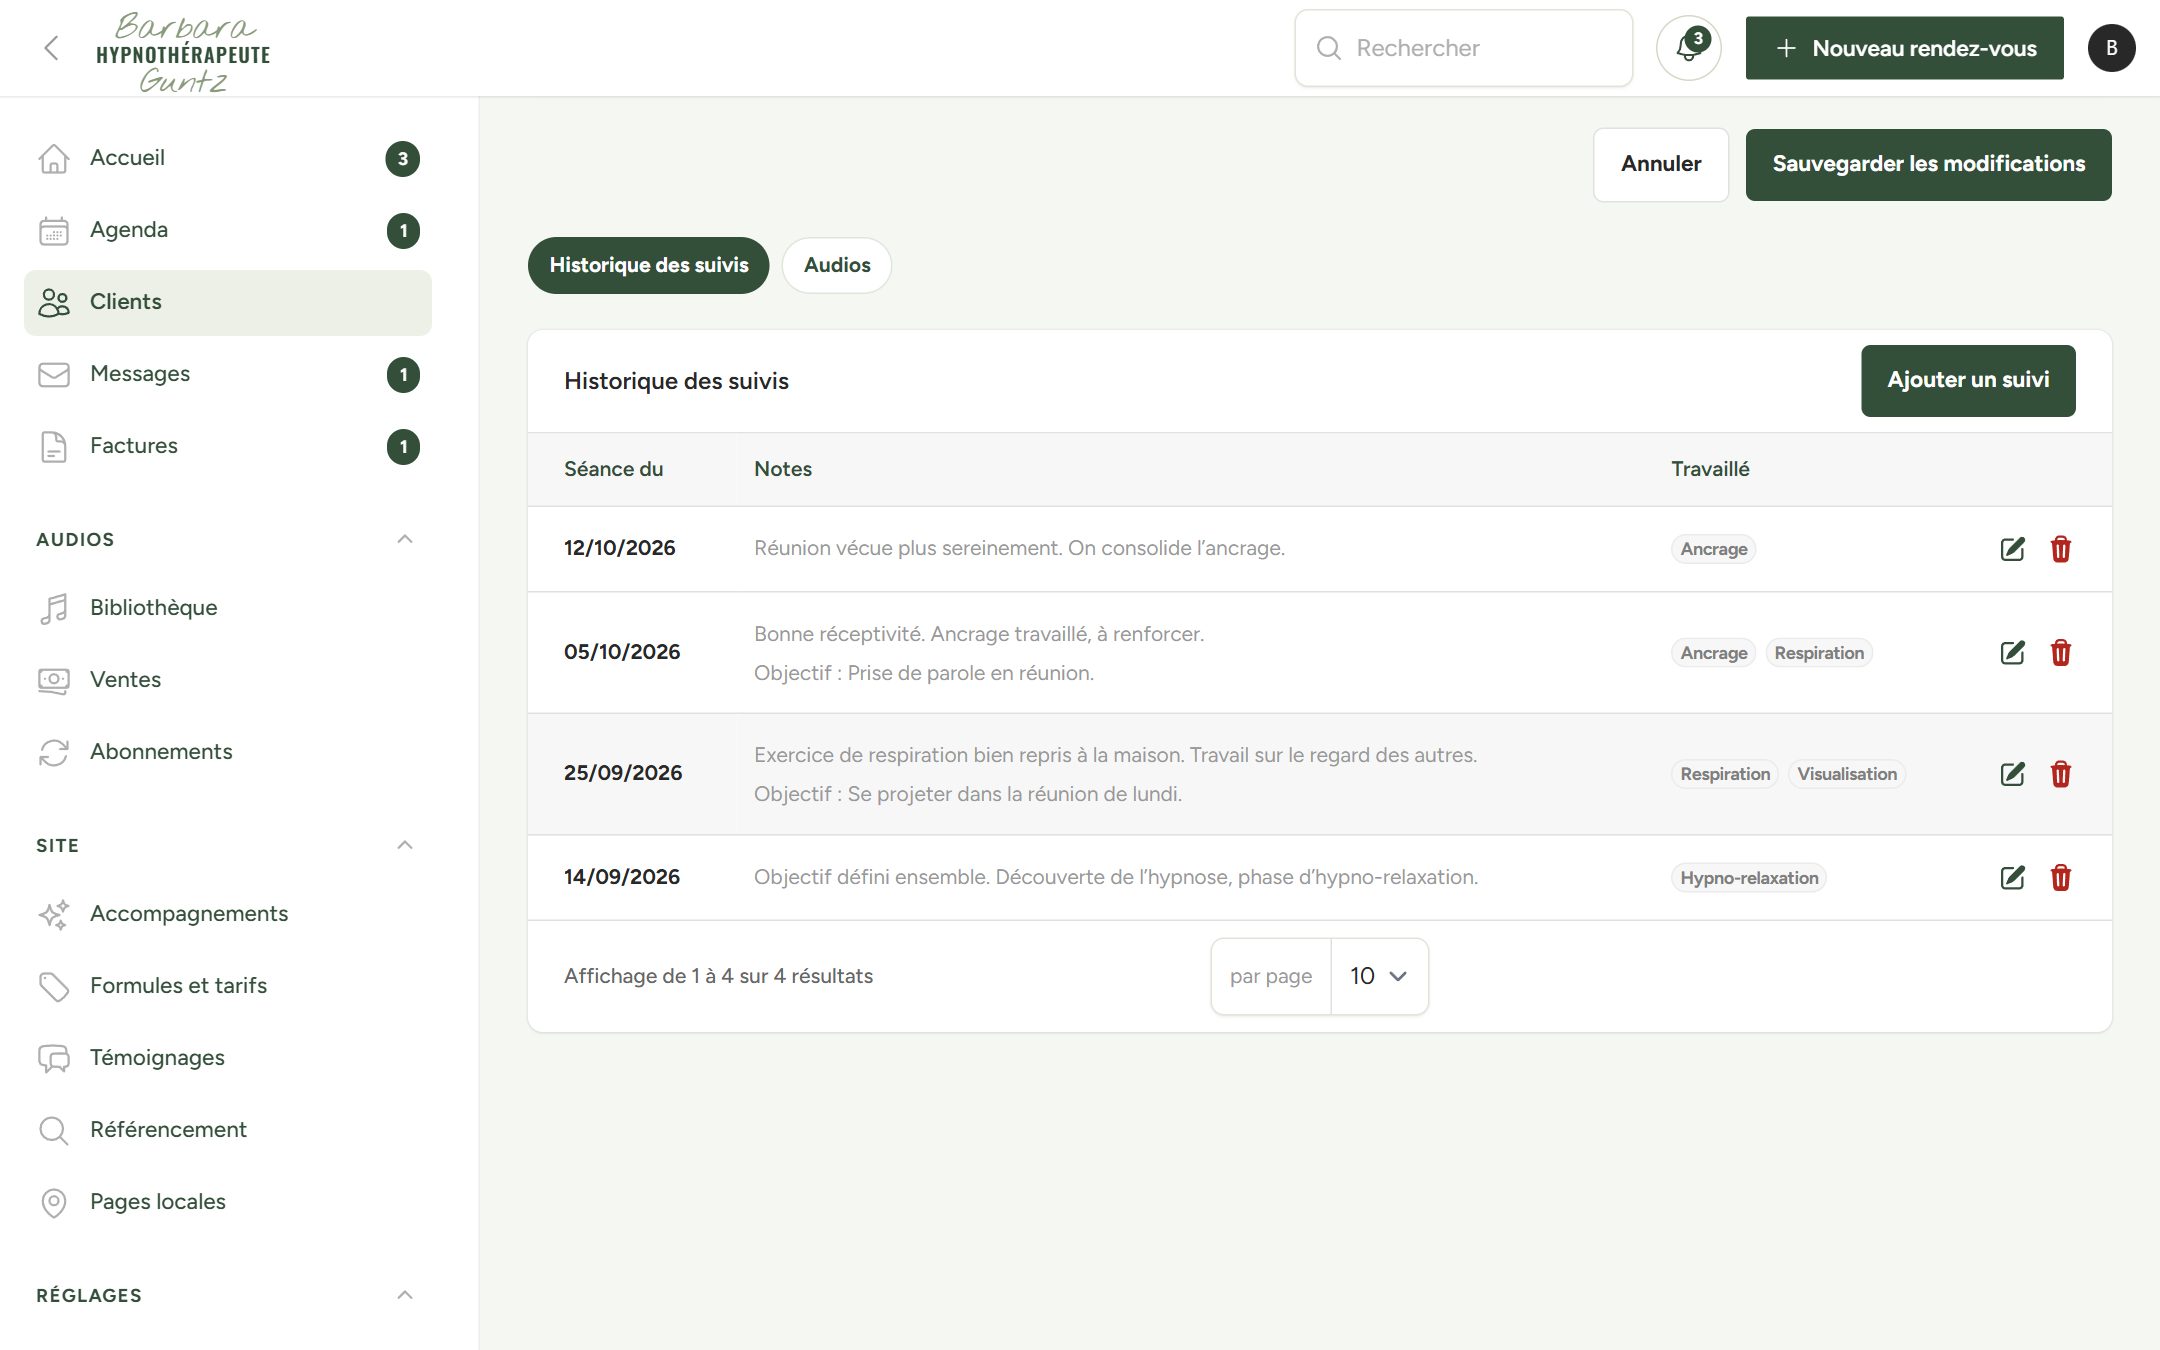Click the Témoignages chat bubbles icon

click(x=54, y=1058)
